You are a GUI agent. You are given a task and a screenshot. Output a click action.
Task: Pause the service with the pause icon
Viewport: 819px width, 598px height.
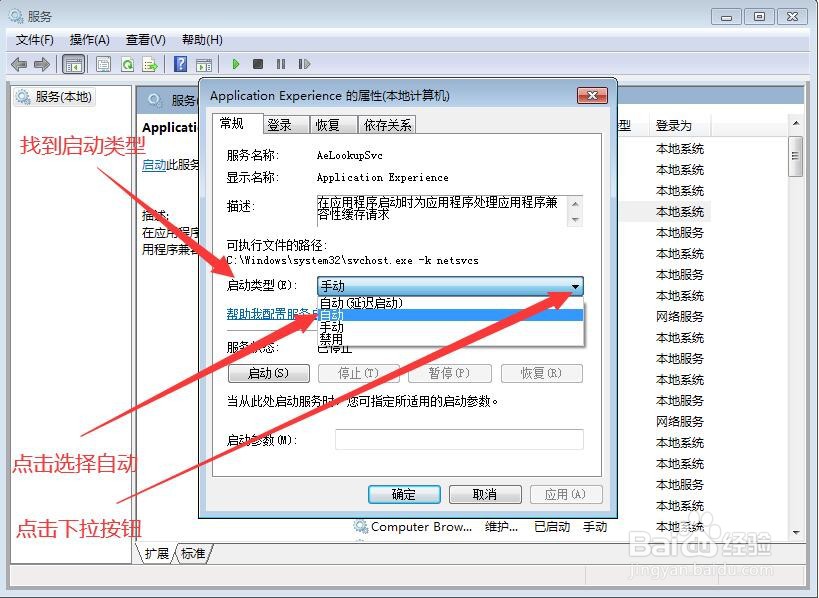(x=281, y=64)
